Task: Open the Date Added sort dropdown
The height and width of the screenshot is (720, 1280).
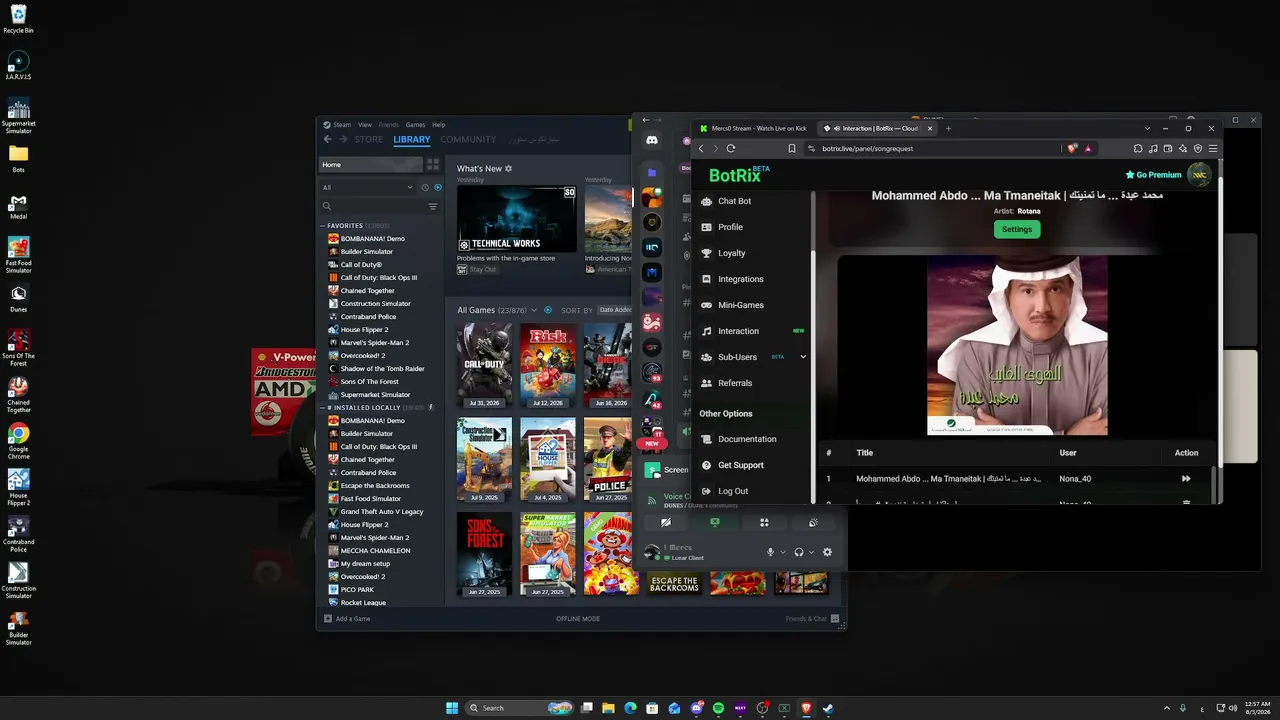Action: point(614,310)
